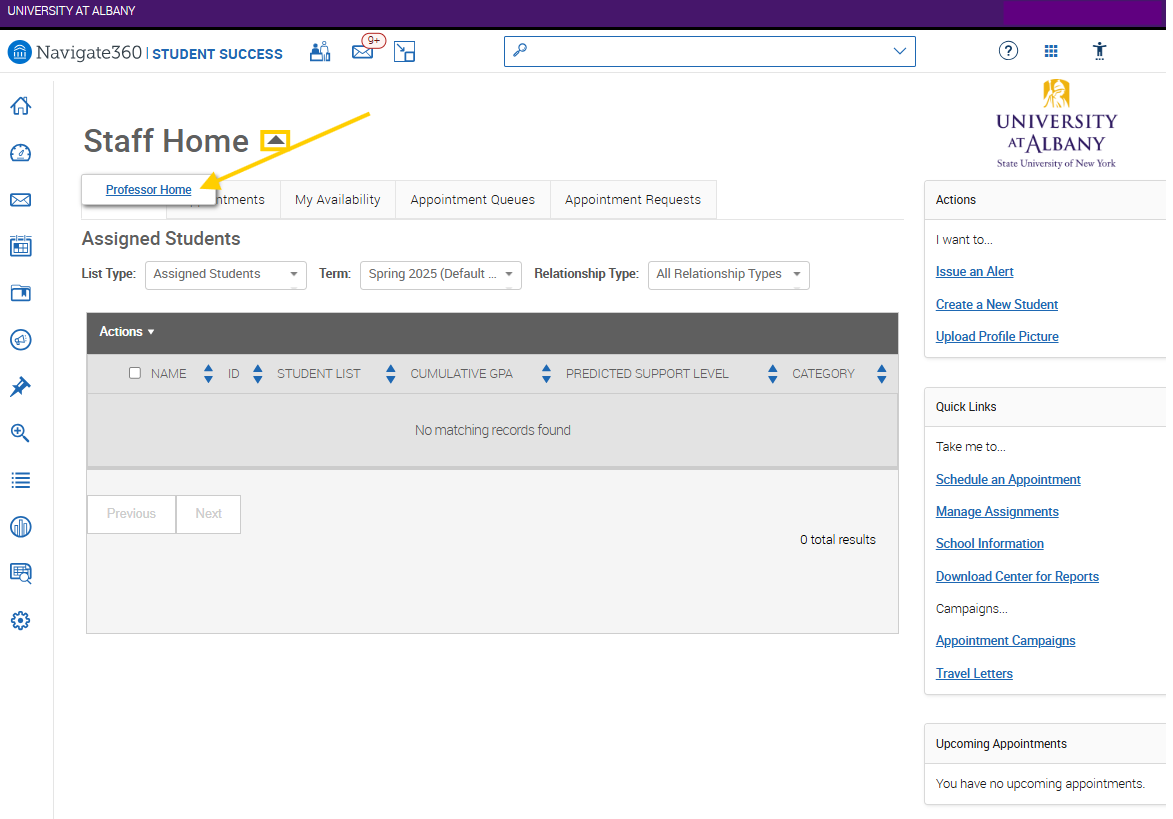Expand the Actions menu in table header
Screen dimensions: 1173x819
(127, 332)
